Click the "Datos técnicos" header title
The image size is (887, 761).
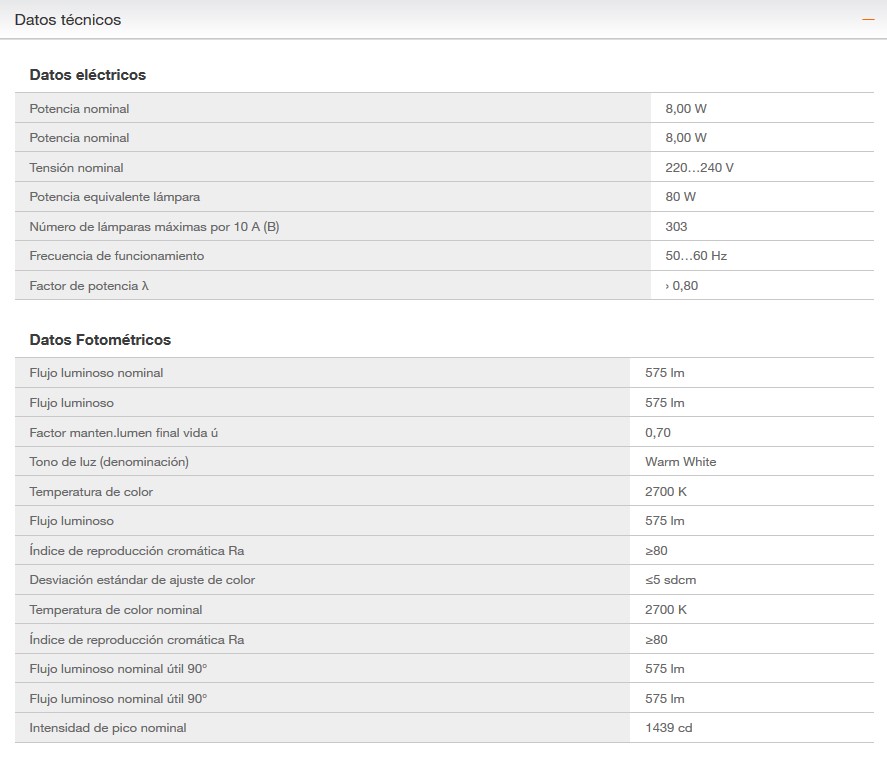click(x=68, y=20)
